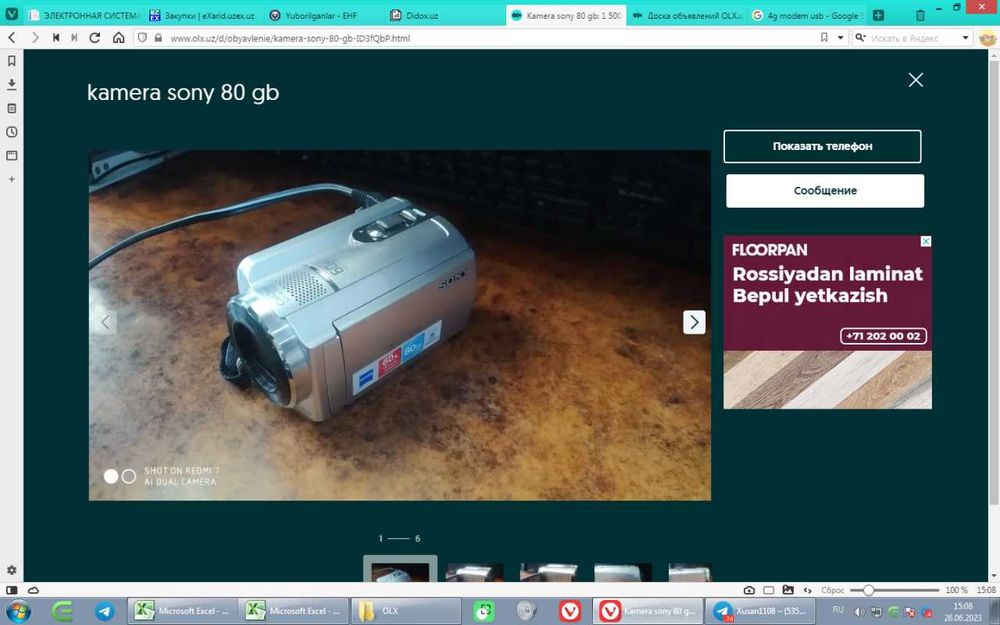Go forward one page in history
The height and width of the screenshot is (625, 1000).
35,38
